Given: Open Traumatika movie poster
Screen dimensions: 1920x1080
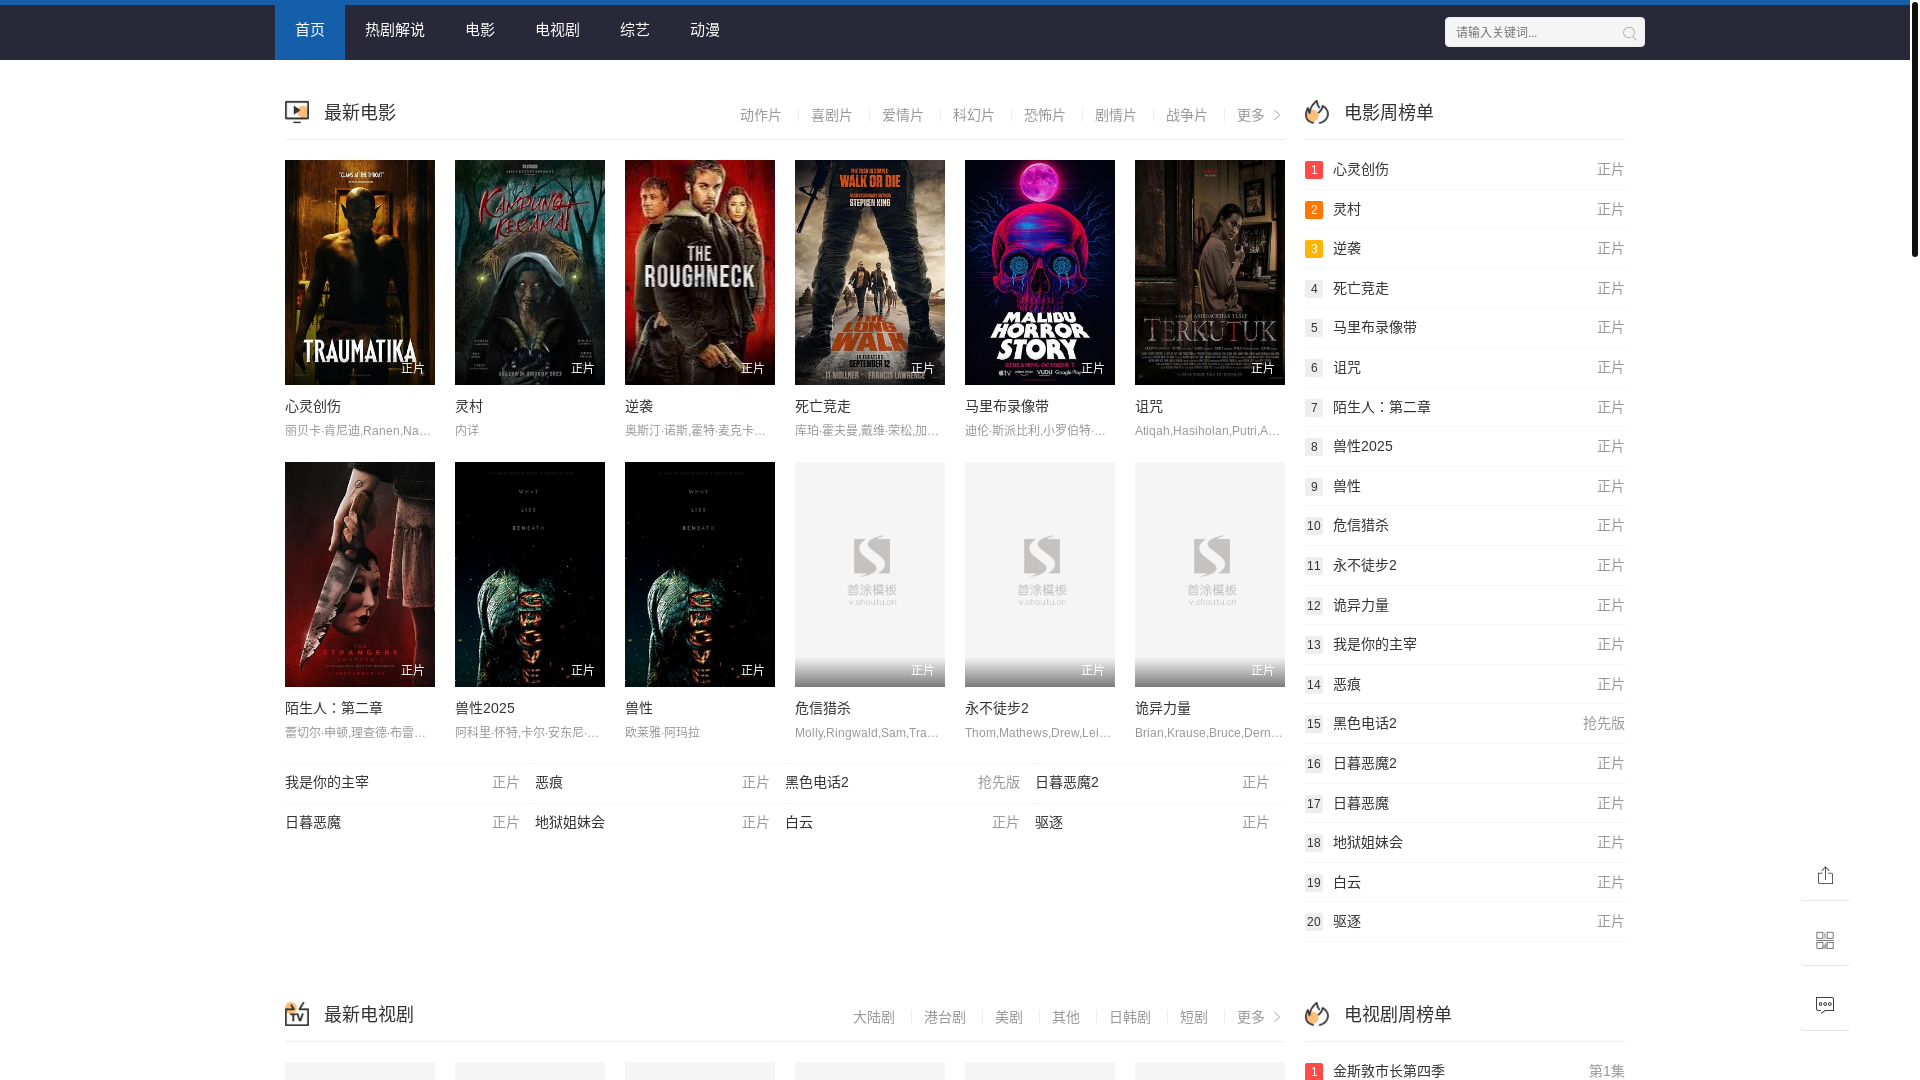Looking at the screenshot, I should [x=360, y=272].
